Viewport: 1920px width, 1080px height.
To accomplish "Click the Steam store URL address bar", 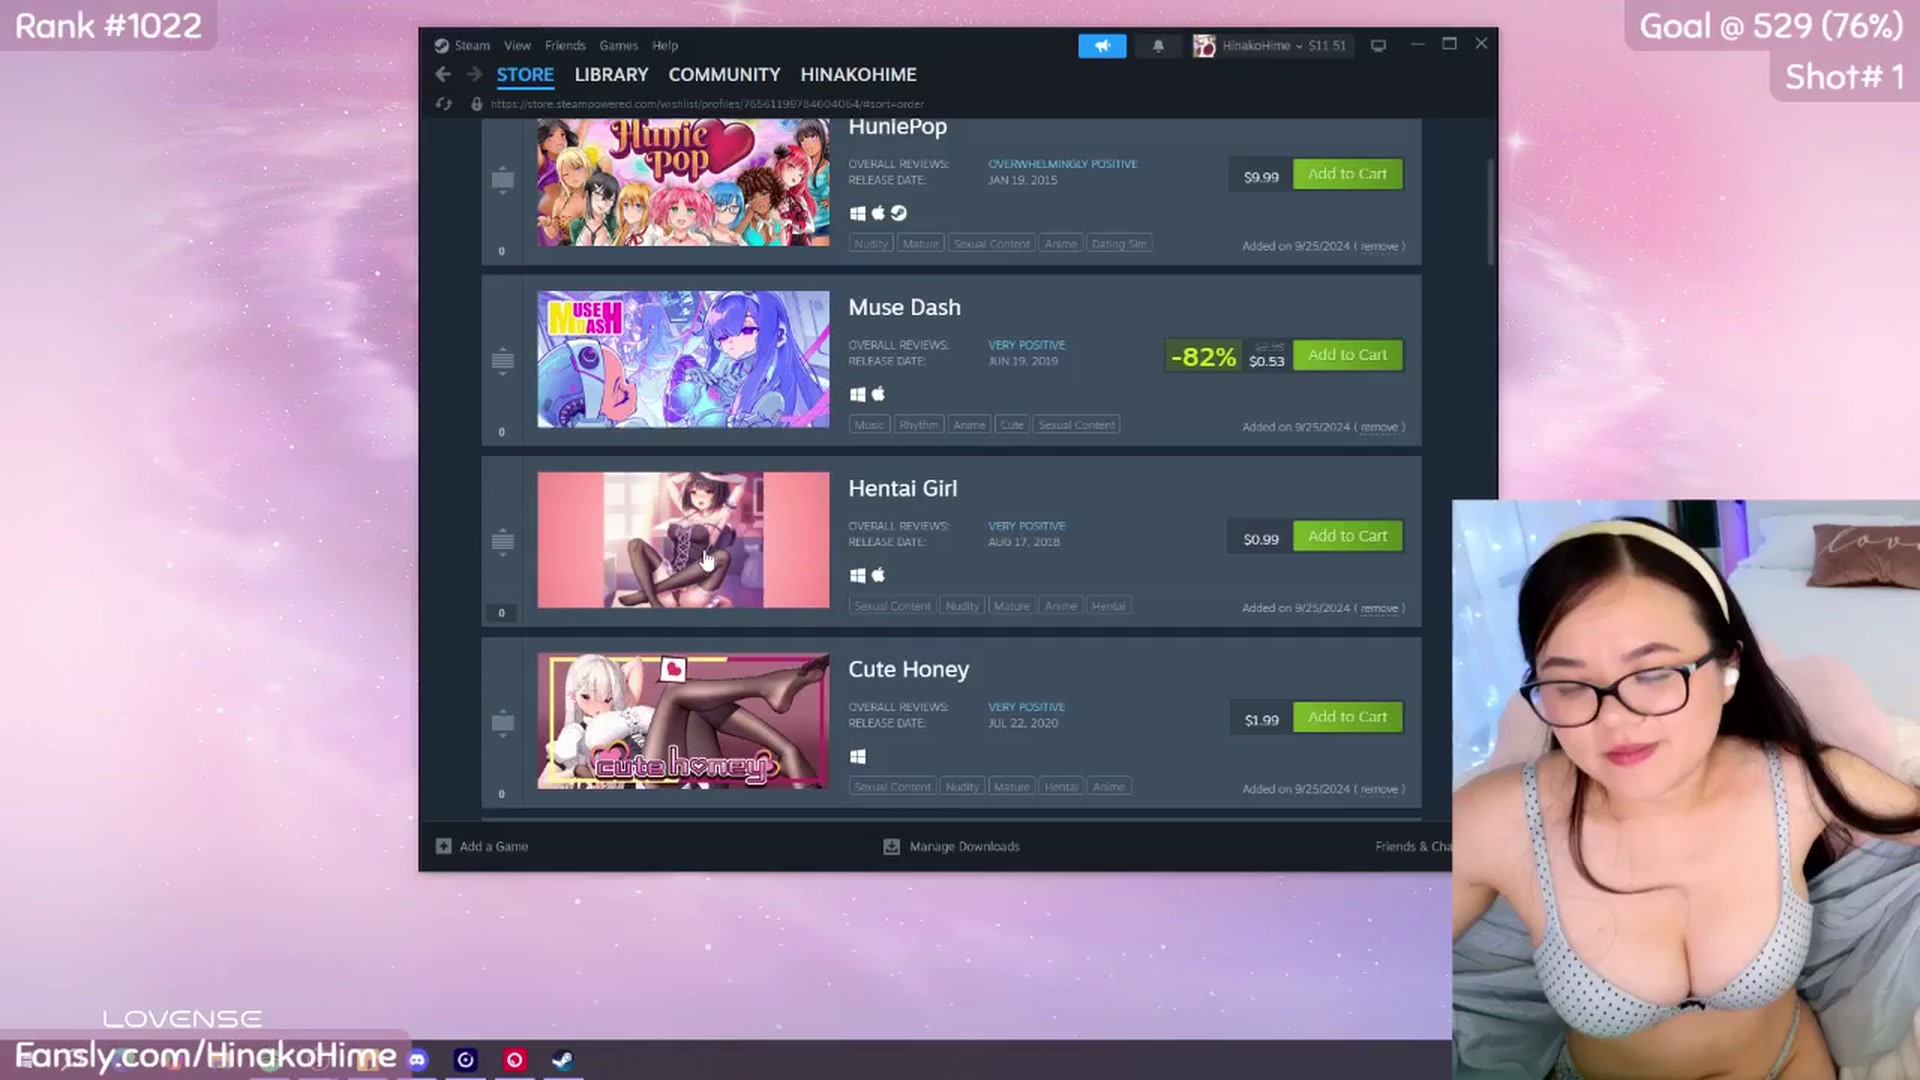I will tap(707, 104).
